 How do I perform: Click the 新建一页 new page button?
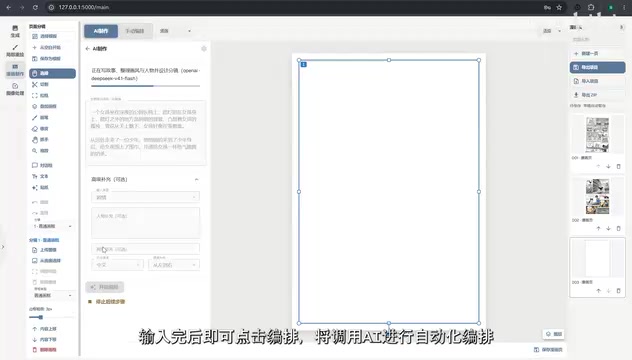[x=597, y=54]
